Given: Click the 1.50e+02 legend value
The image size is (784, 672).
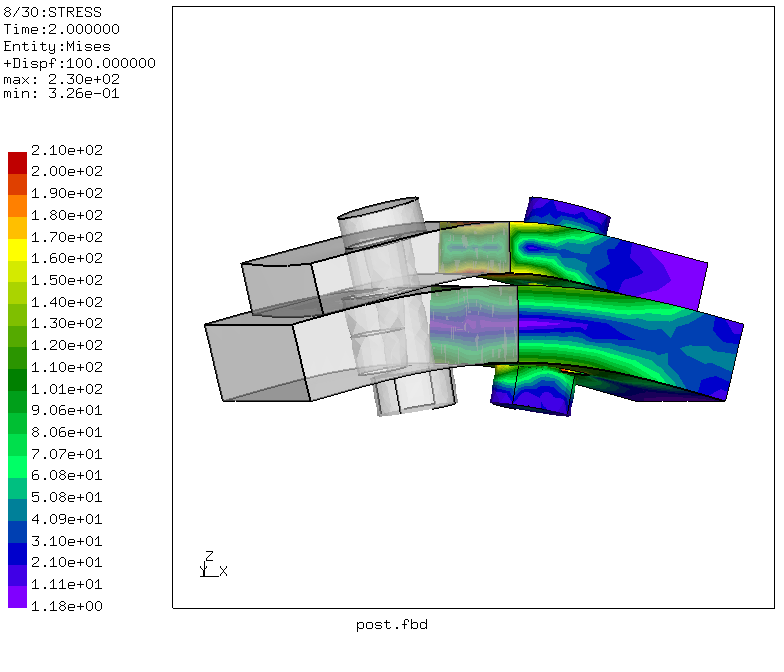Looking at the screenshot, I should pos(66,280).
